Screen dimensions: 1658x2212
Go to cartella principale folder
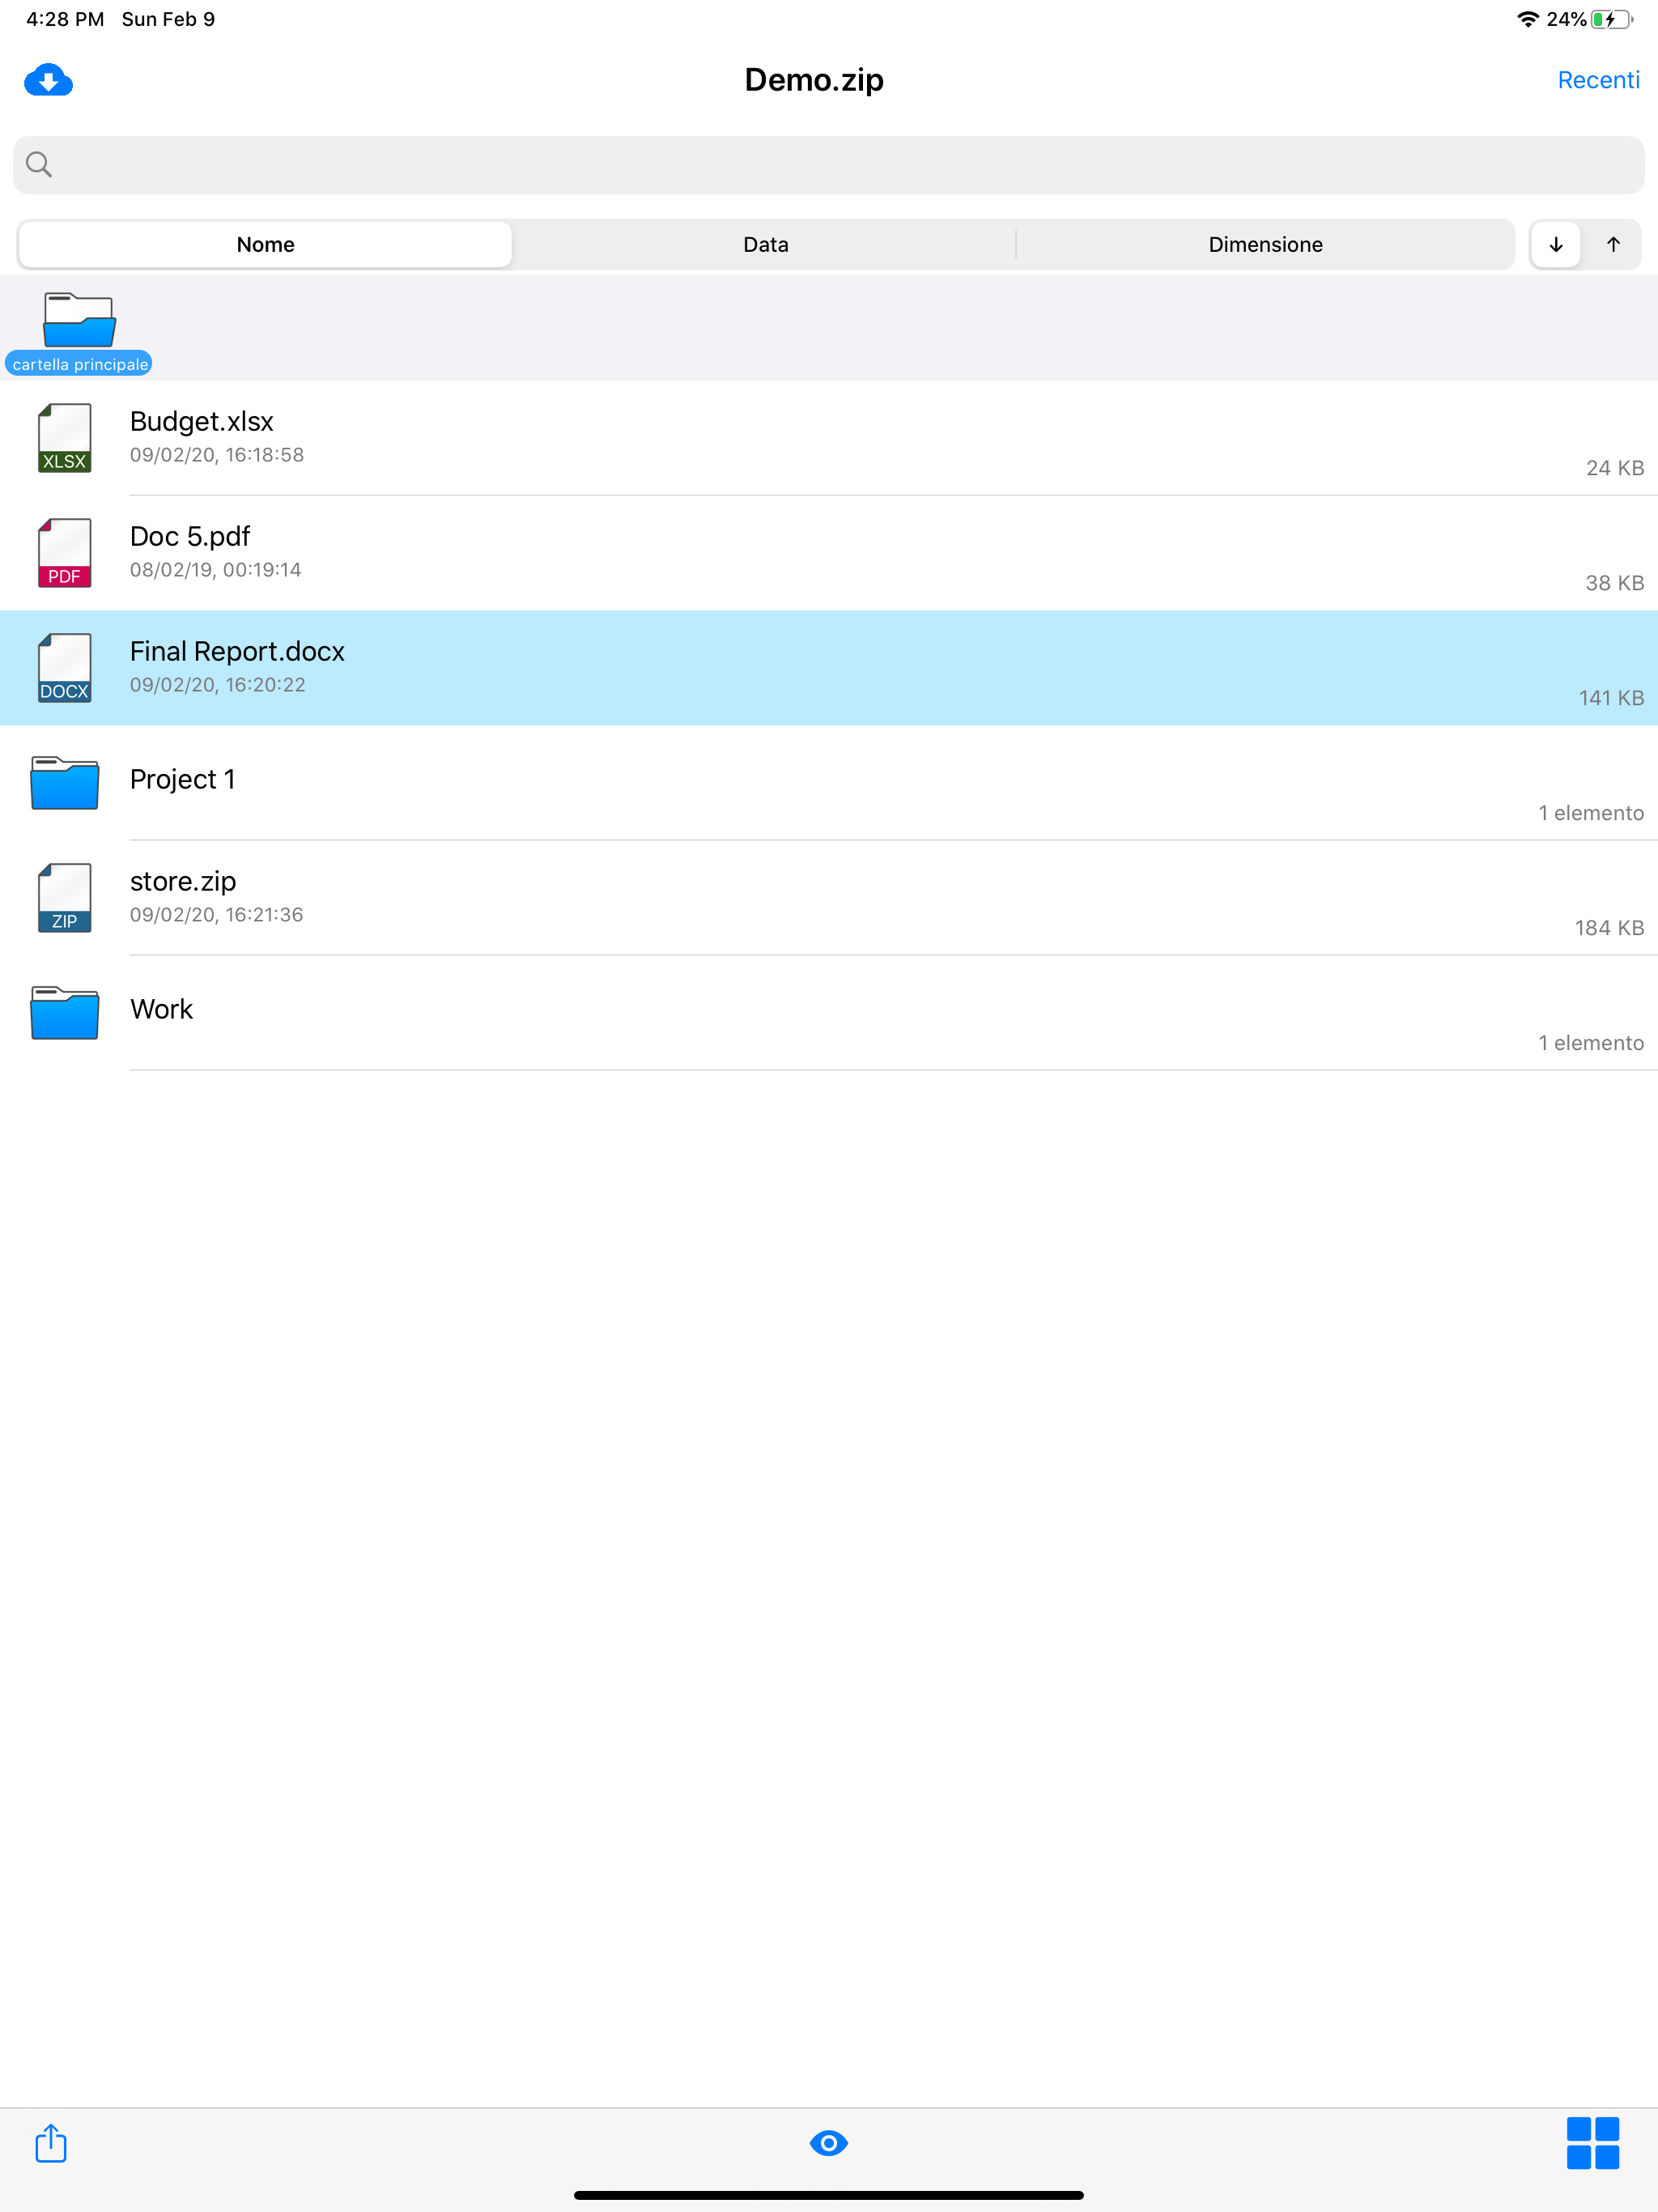coord(79,332)
